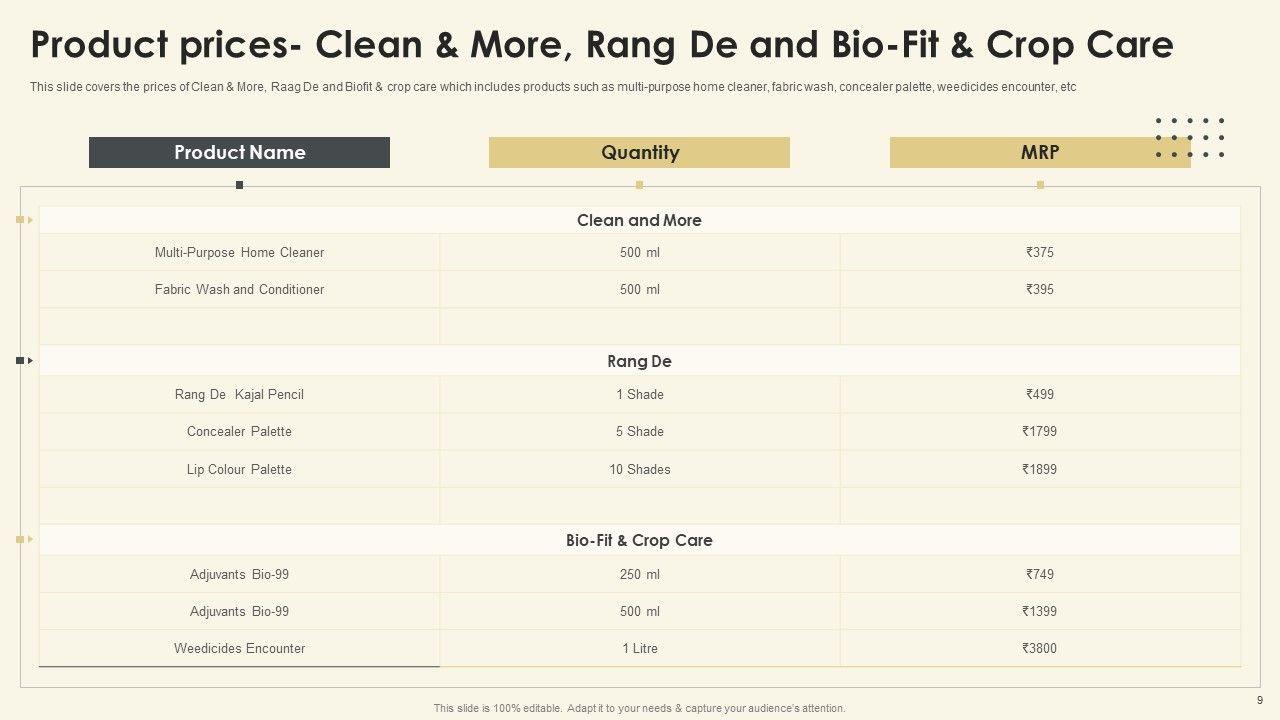This screenshot has width=1280, height=720.
Task: Select the Bio-Fit & Crop Care section row
Action: point(639,540)
